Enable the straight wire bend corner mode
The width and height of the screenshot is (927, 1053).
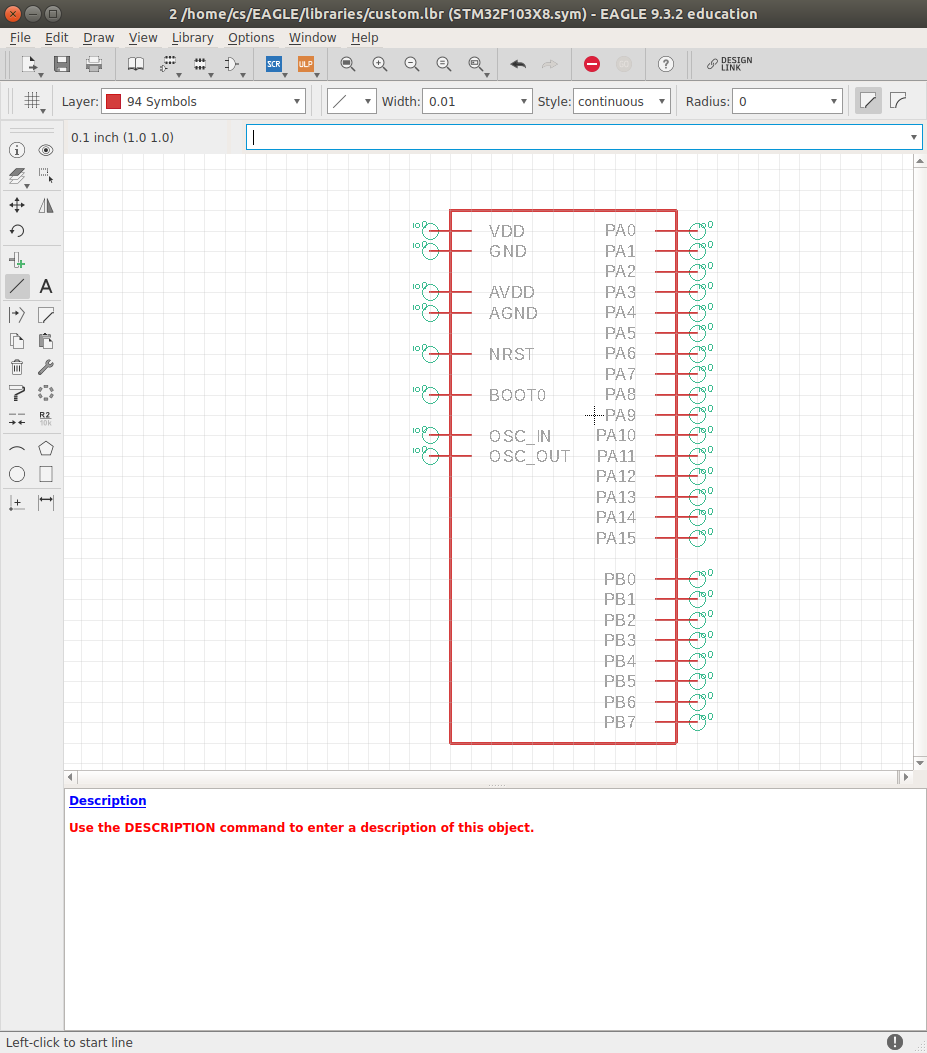[868, 101]
